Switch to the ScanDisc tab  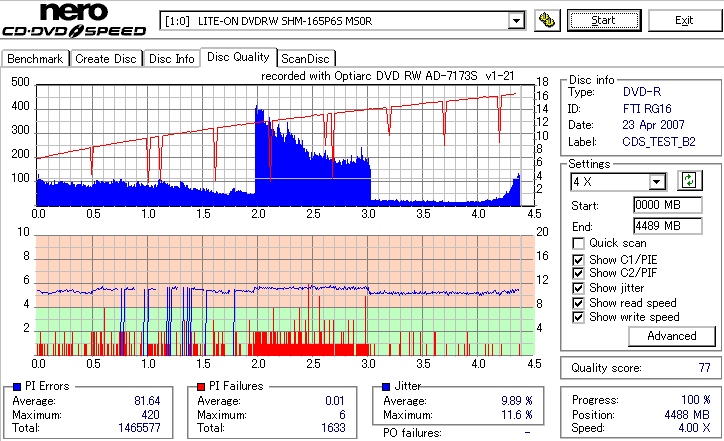305,59
